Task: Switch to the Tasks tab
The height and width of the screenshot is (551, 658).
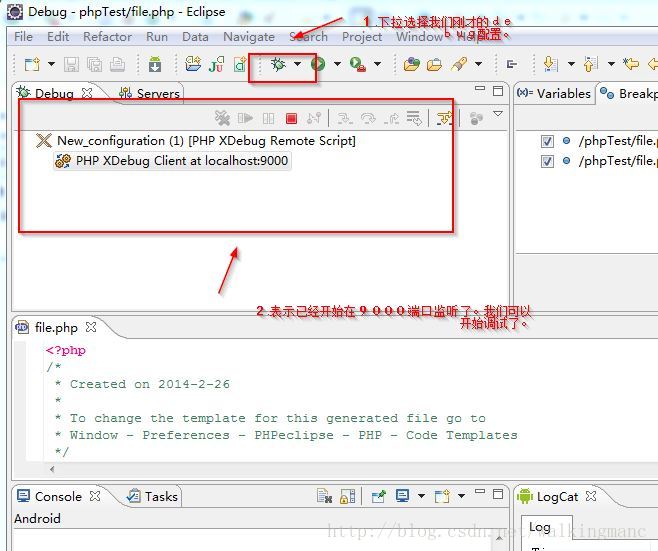Action: click(152, 496)
